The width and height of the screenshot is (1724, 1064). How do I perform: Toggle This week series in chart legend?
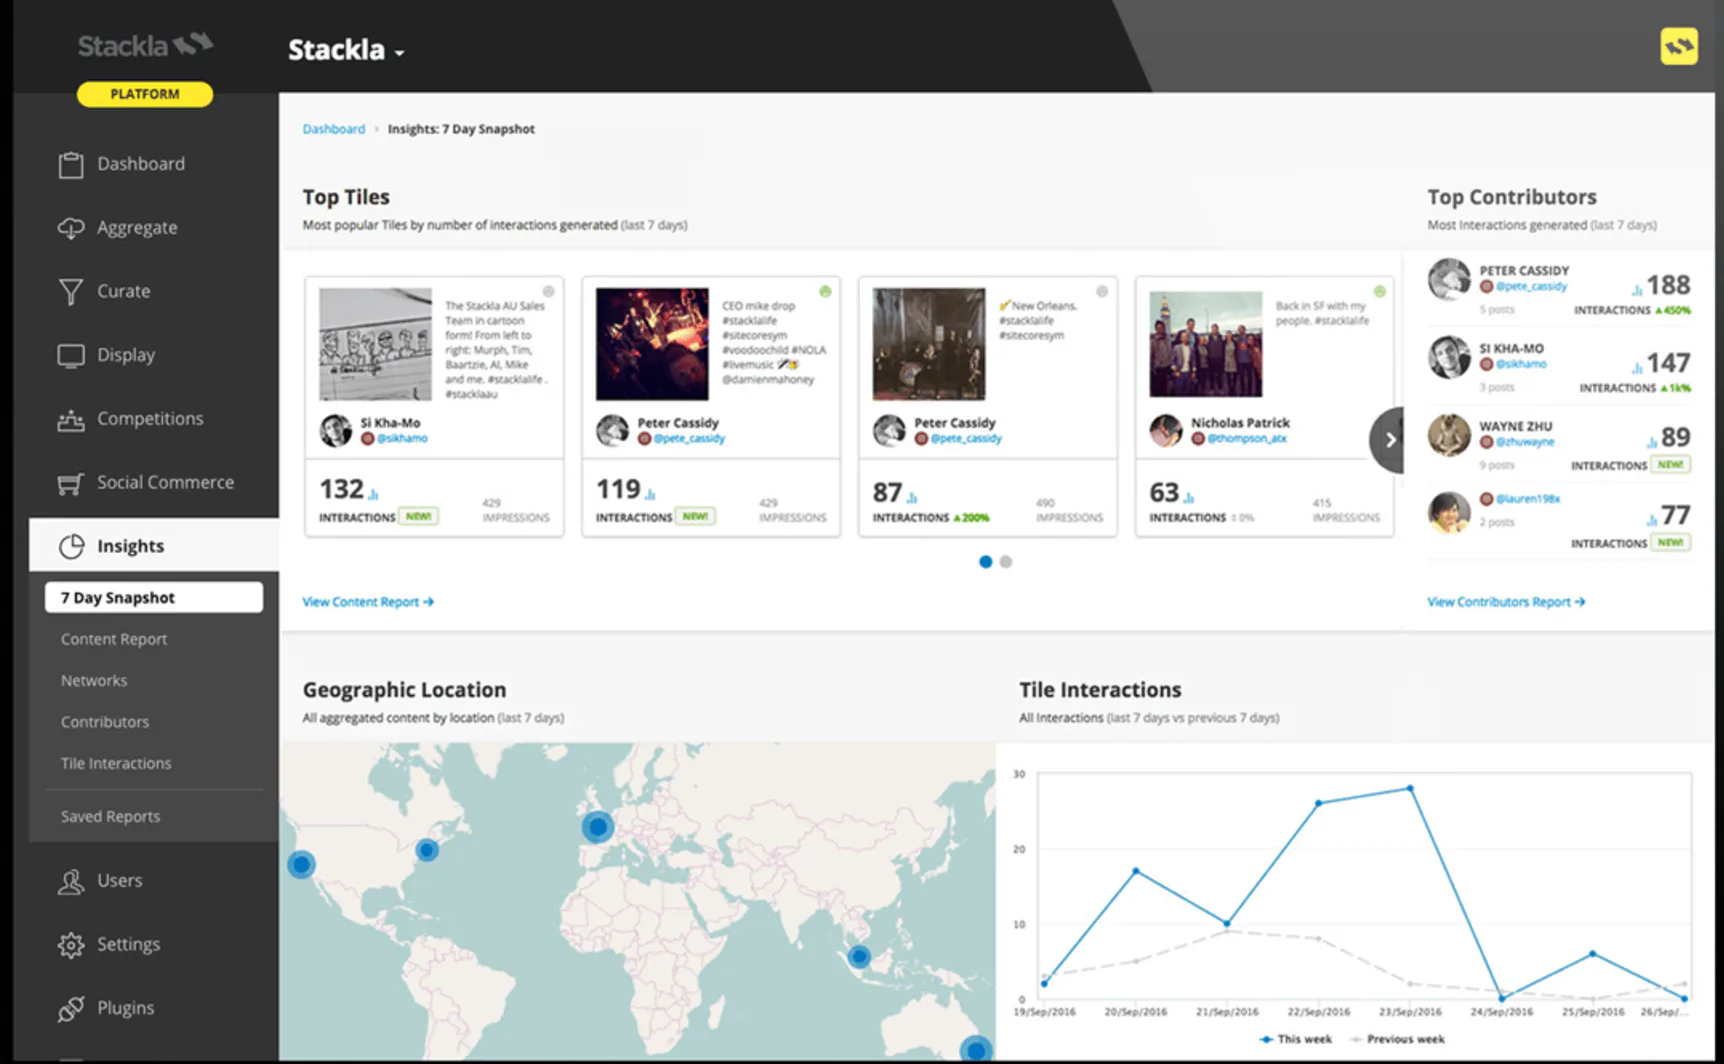(1295, 1040)
